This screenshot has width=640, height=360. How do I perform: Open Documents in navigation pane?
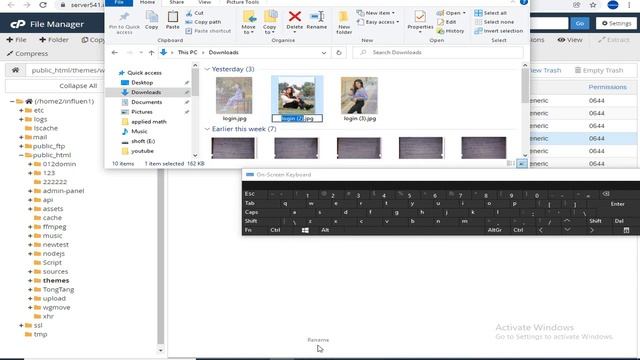point(147,102)
